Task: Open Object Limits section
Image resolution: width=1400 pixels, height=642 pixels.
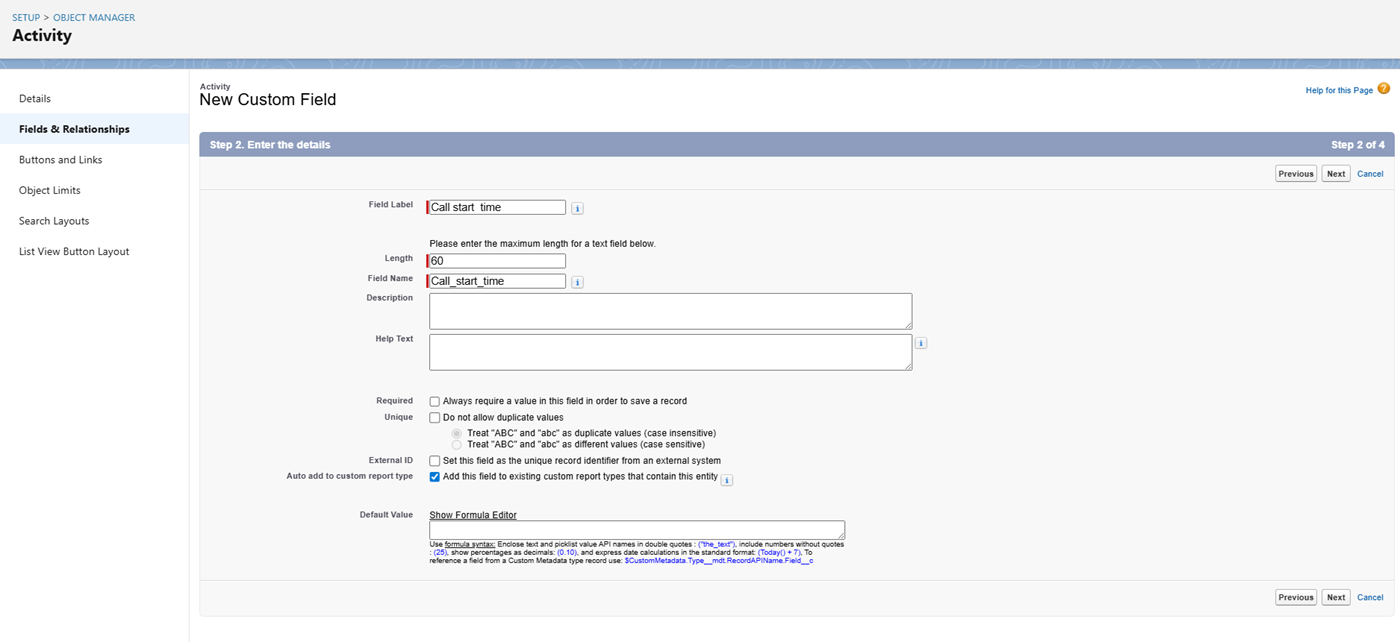Action: tap(50, 190)
